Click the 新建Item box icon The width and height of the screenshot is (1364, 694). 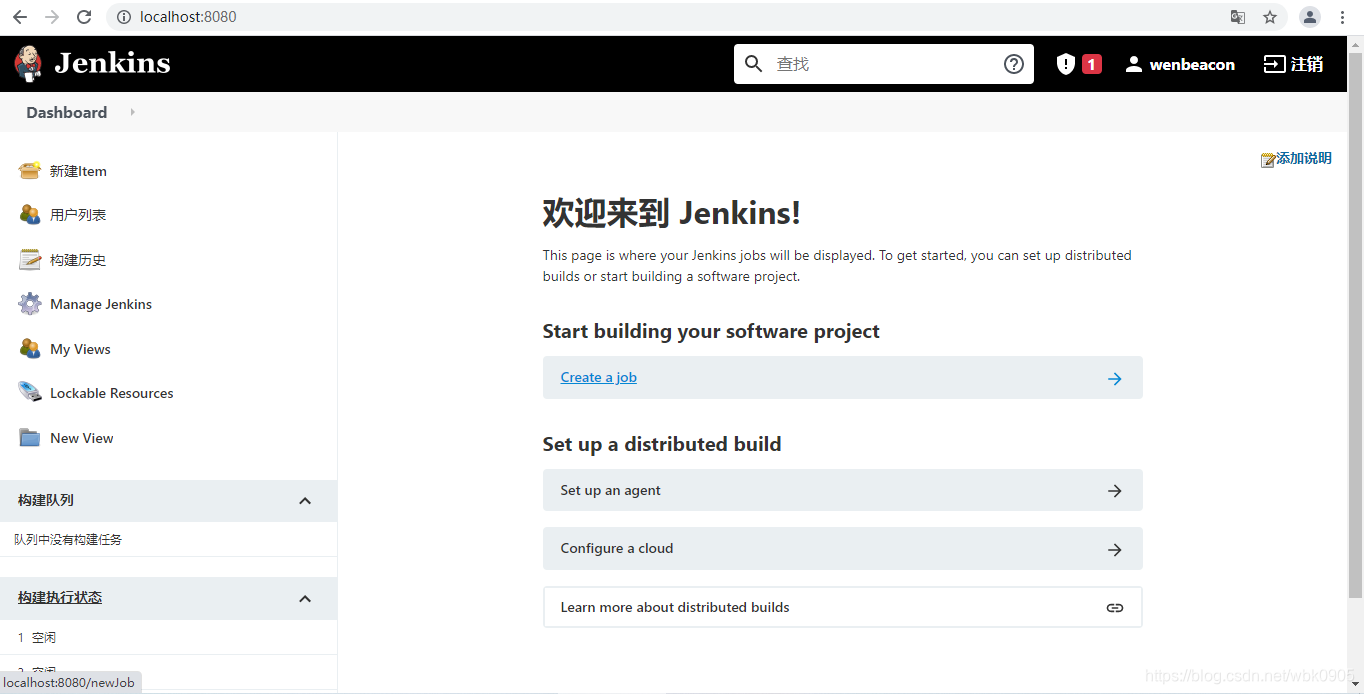(x=30, y=171)
